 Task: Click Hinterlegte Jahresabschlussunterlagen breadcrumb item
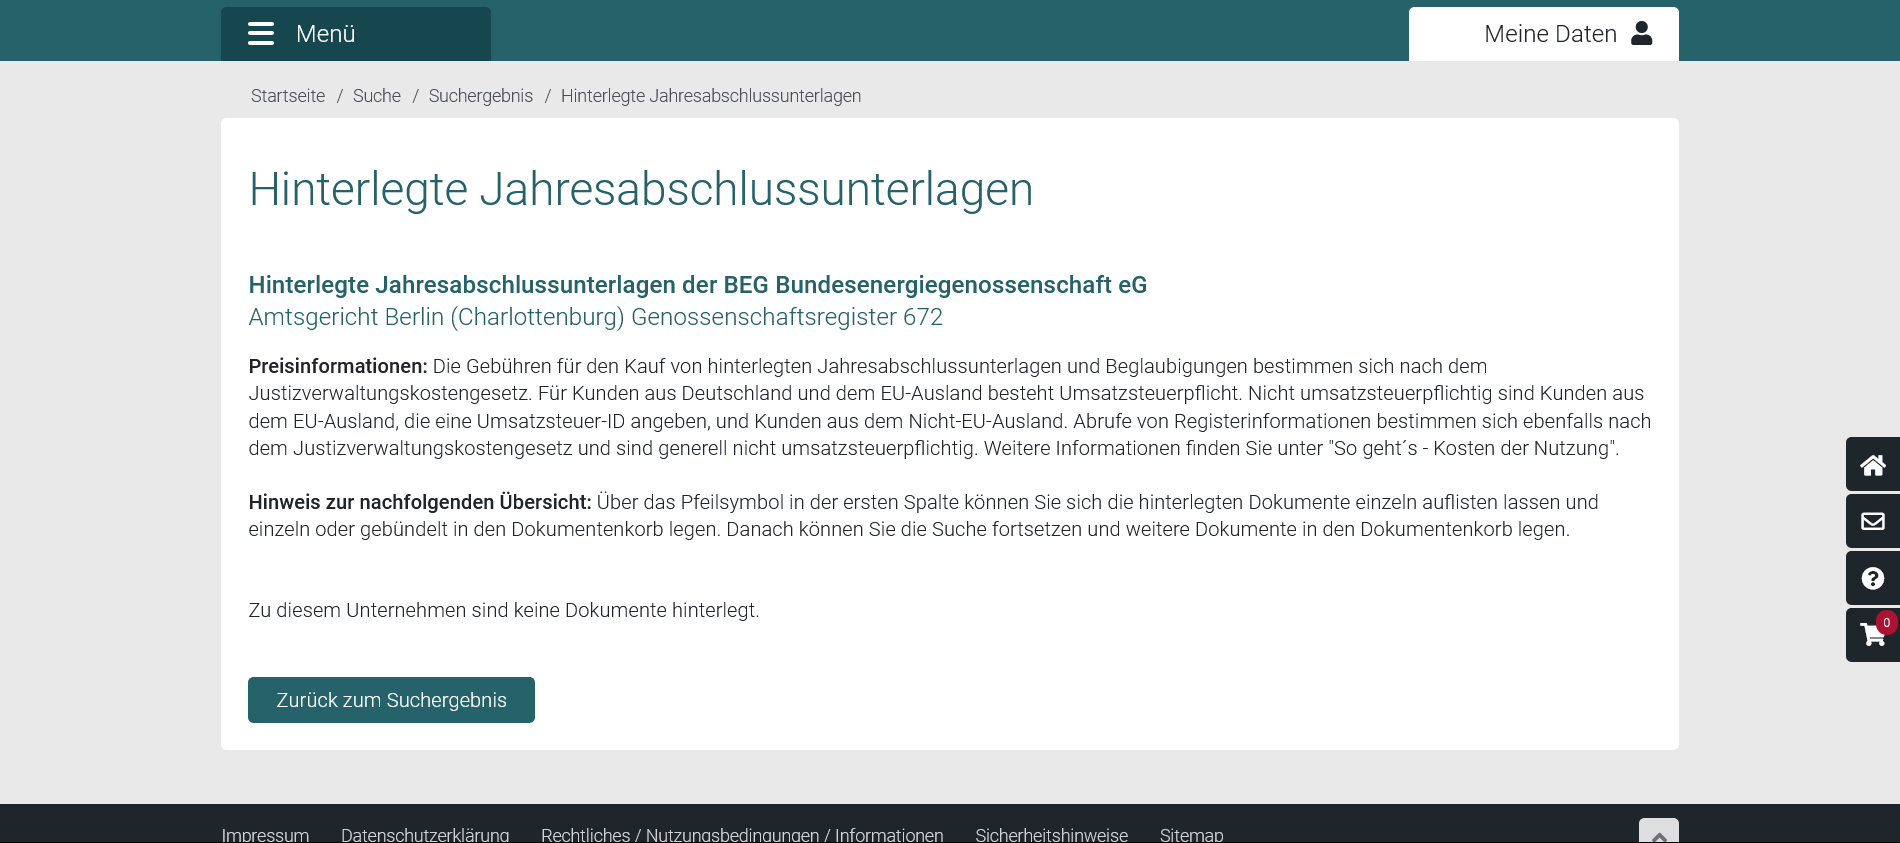click(x=710, y=96)
